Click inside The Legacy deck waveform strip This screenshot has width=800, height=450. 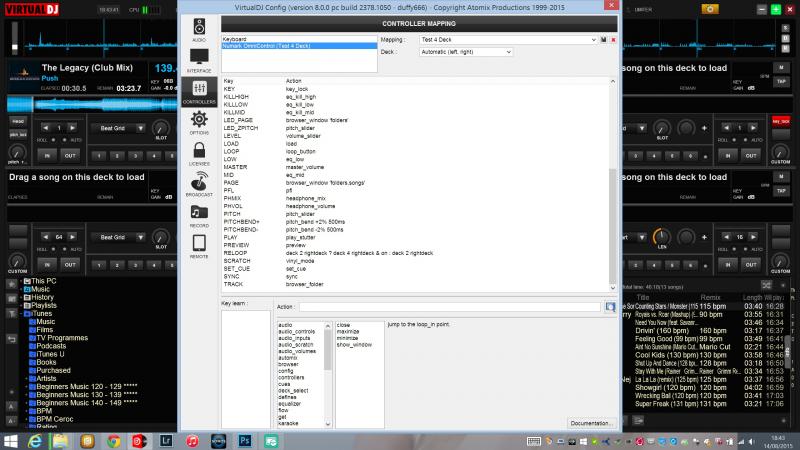pyautogui.click(x=92, y=105)
